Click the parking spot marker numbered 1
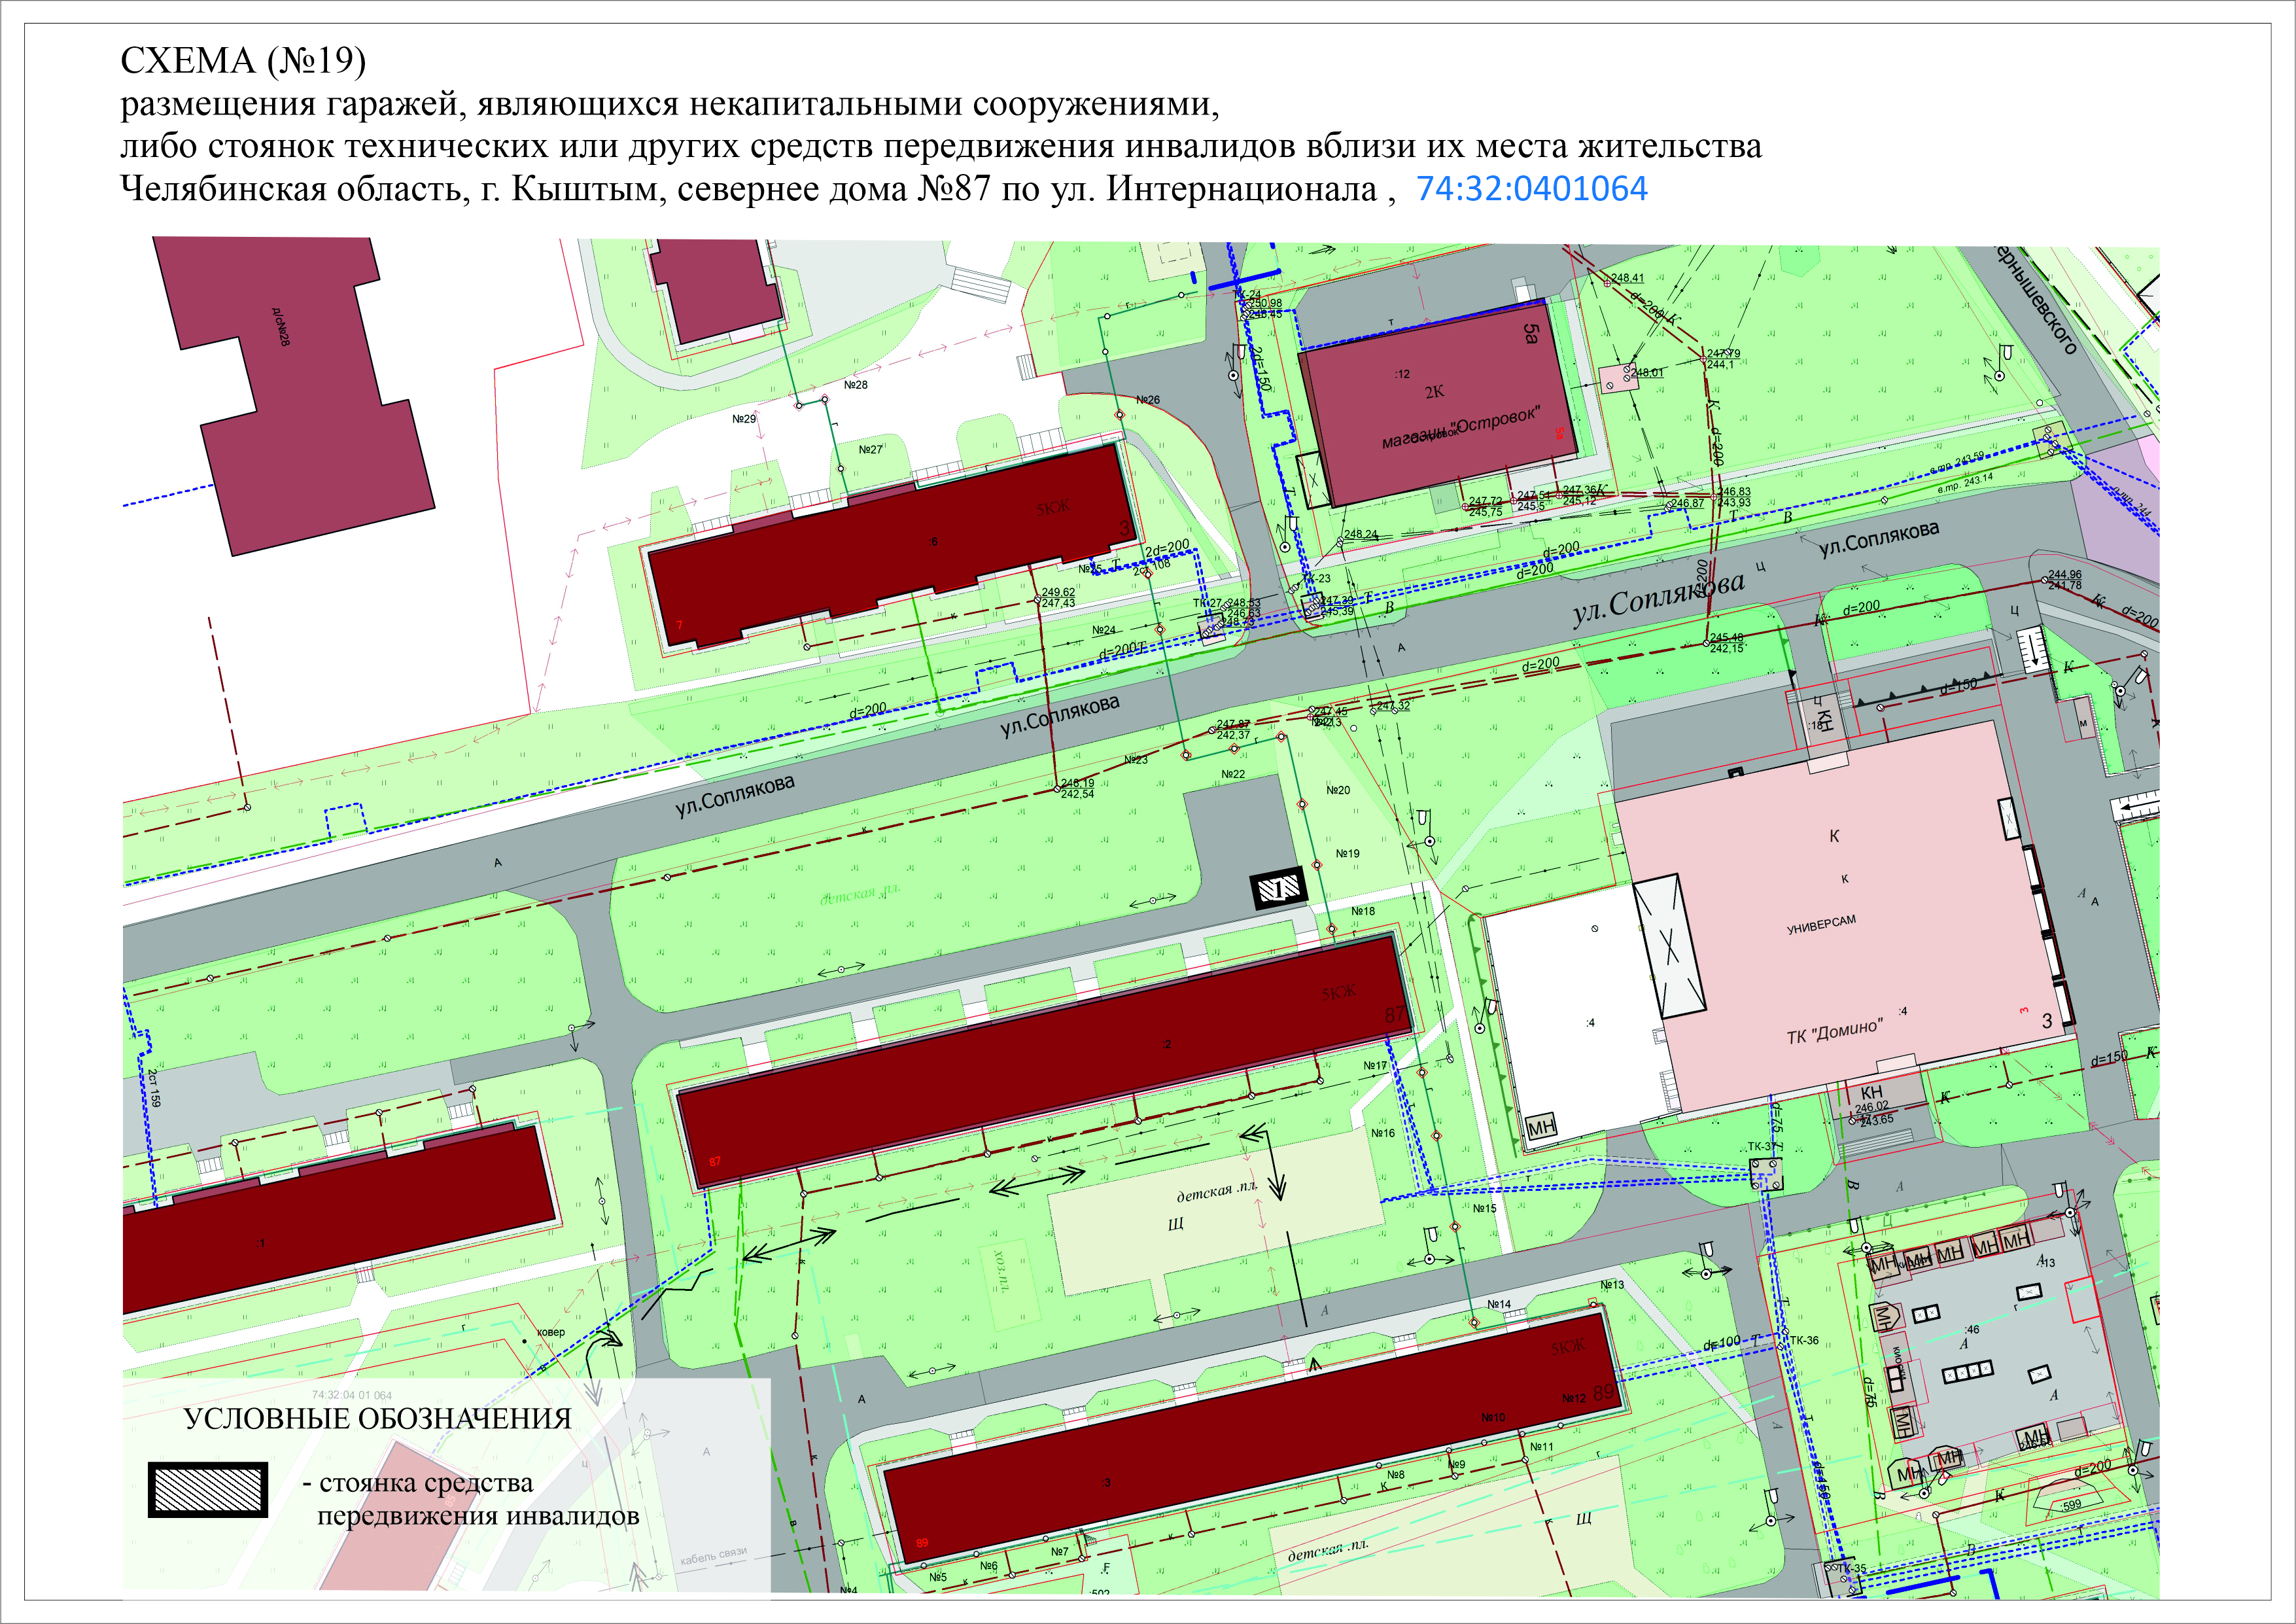Viewport: 2296px width, 1624px height. tap(1278, 888)
